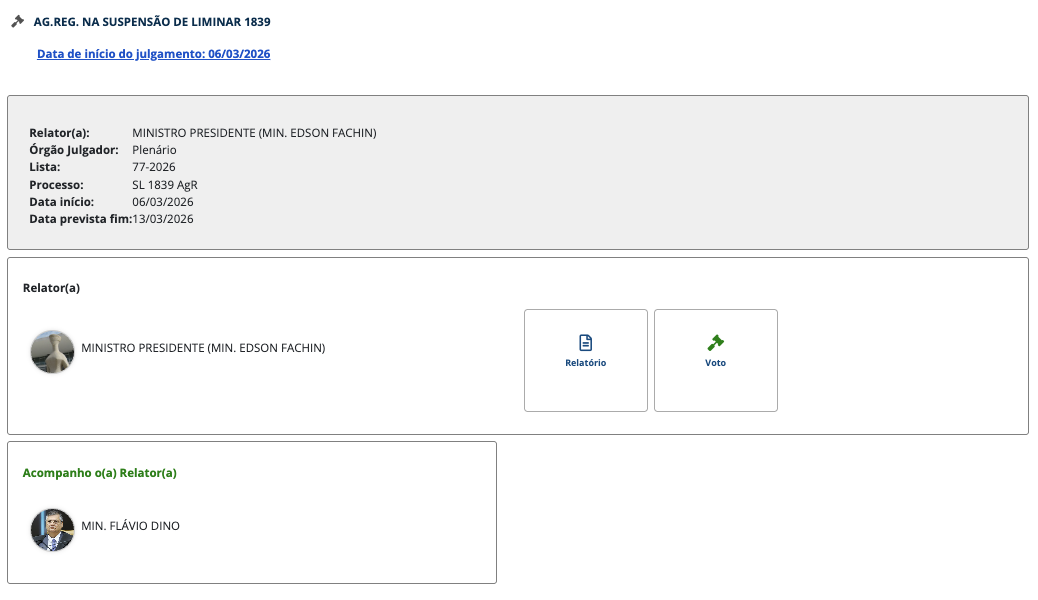The image size is (1038, 600).
Task: Select the expected end date 13/03/2026
Action: (163, 219)
